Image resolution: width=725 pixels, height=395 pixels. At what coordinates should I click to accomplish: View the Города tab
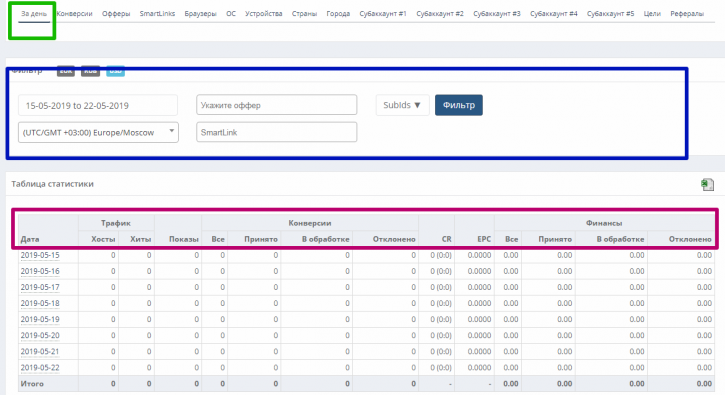point(338,14)
